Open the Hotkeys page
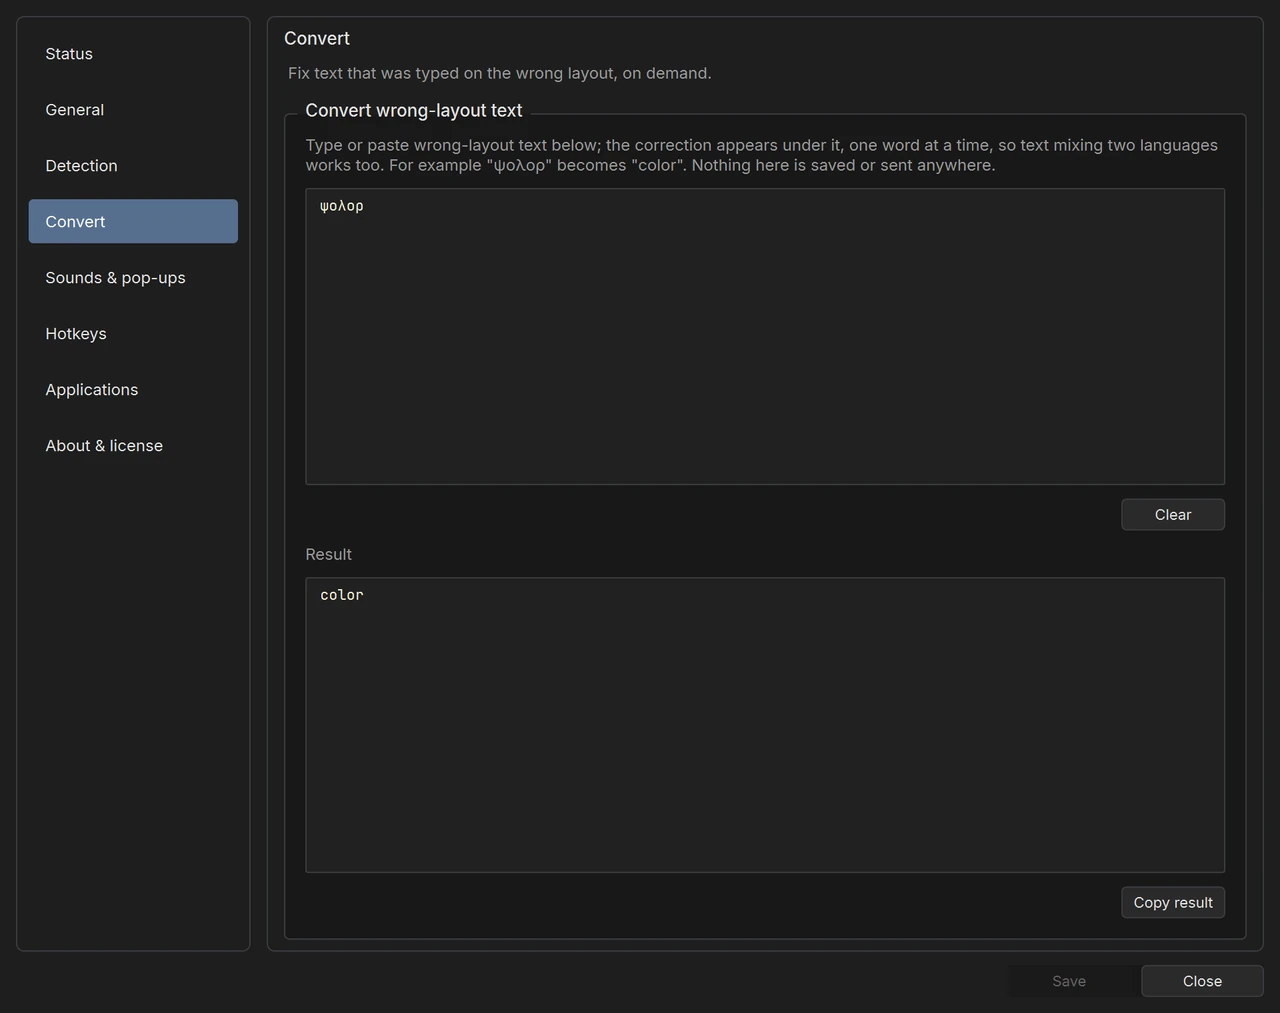Screen dimensions: 1280x1013 point(133,334)
